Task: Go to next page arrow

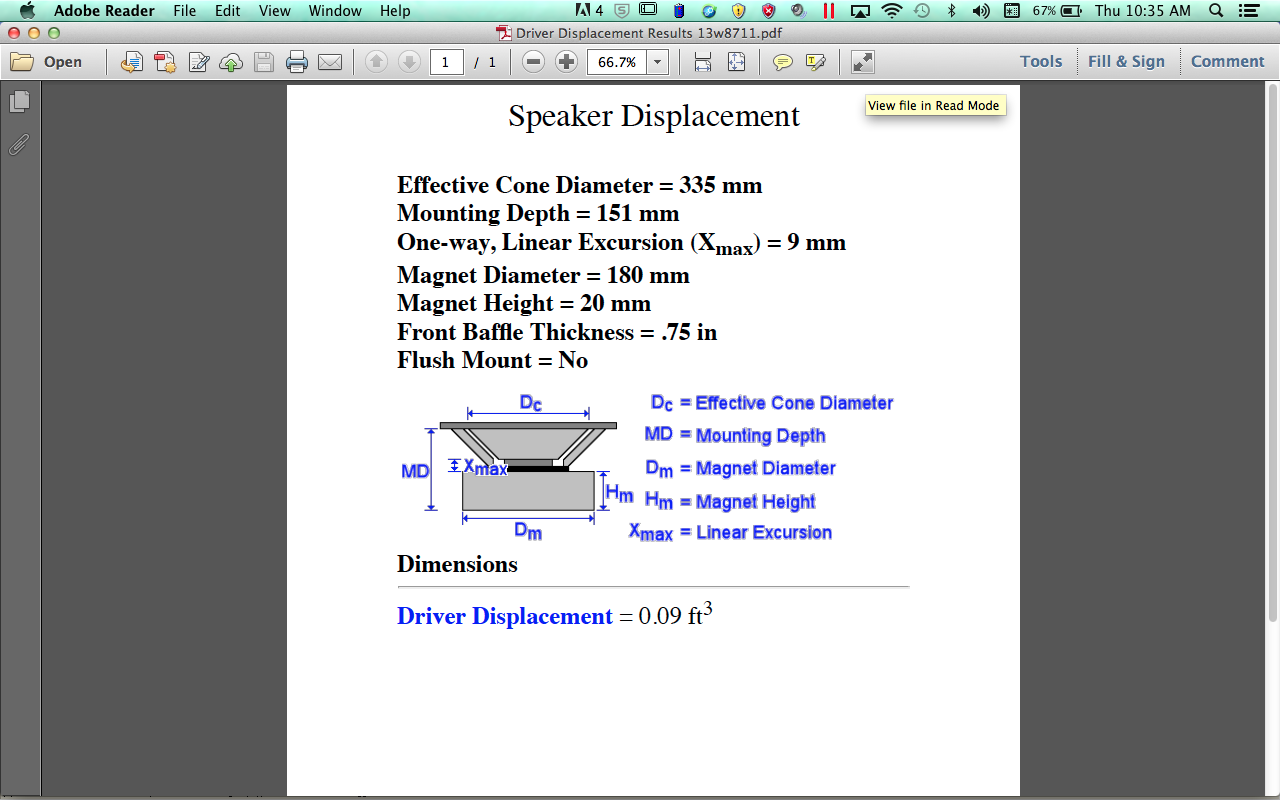Action: click(x=409, y=62)
